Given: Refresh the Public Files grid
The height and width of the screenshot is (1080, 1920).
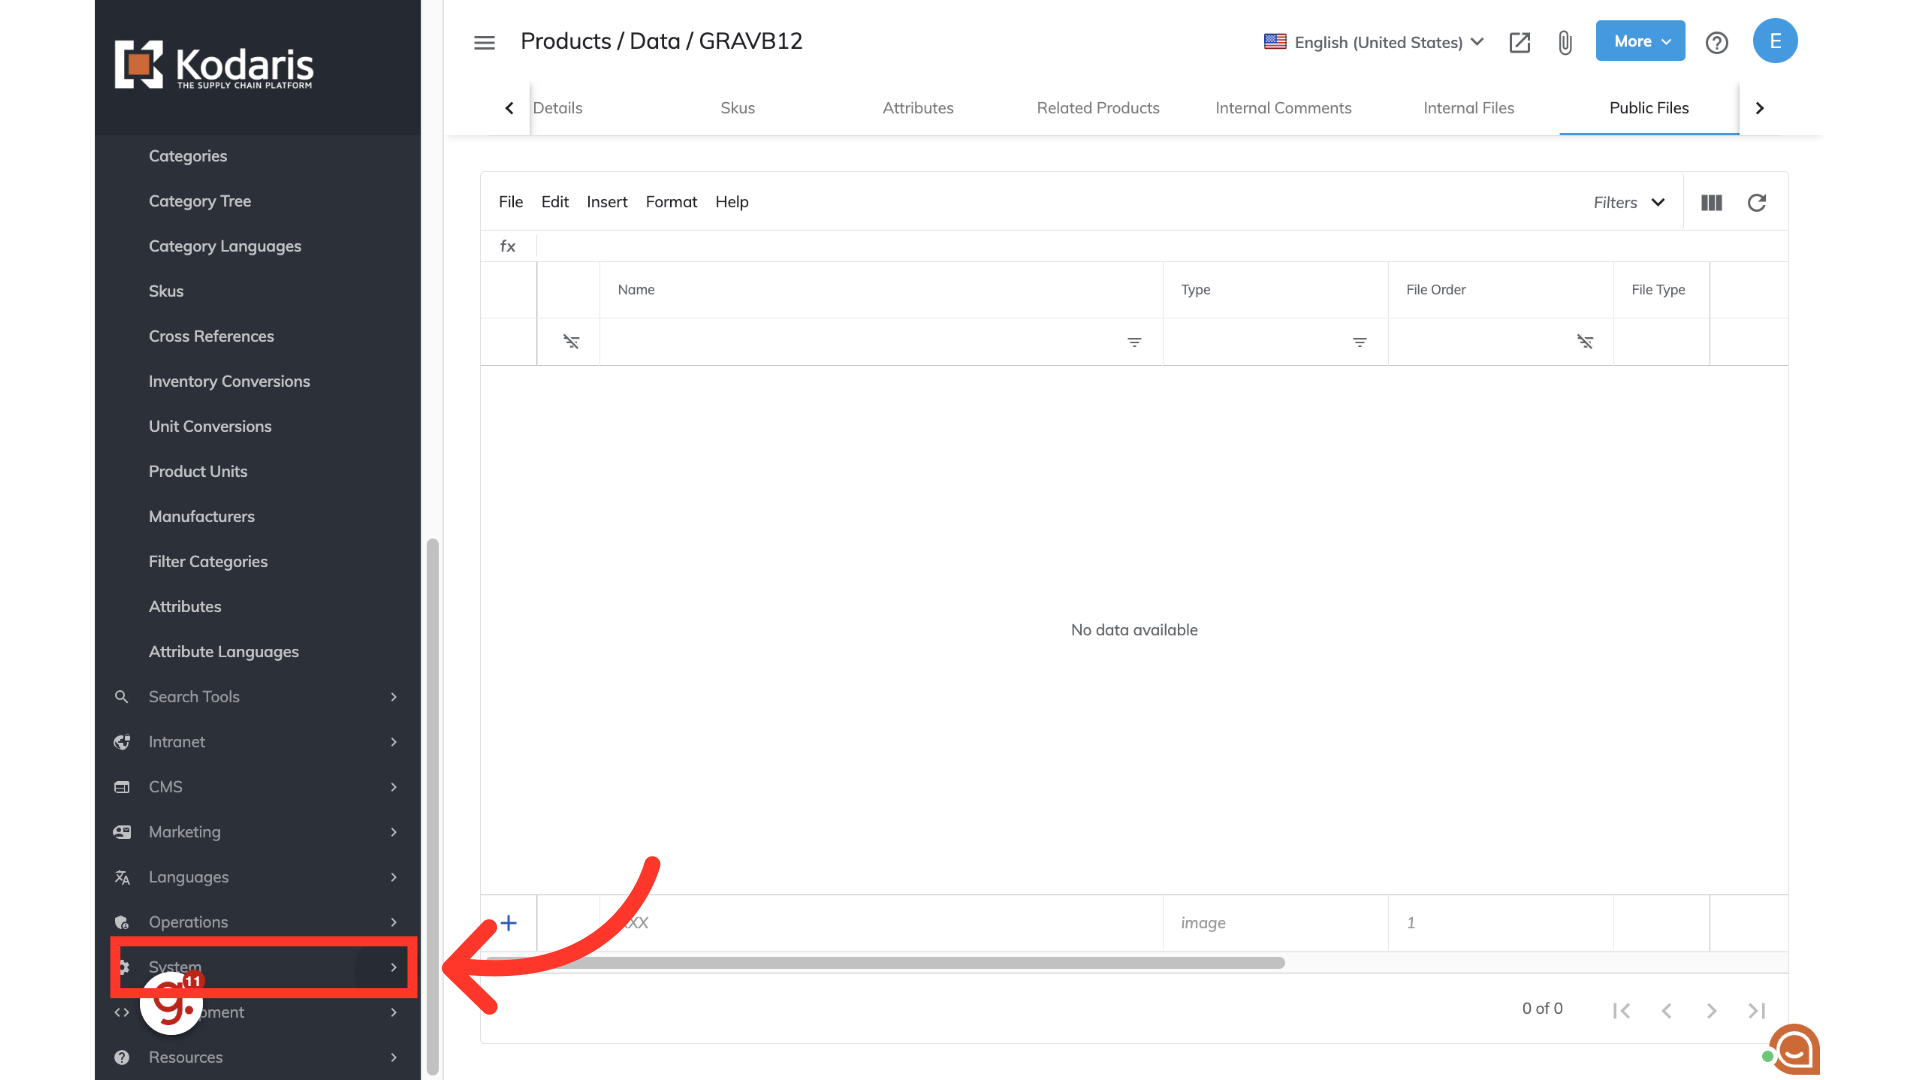Looking at the screenshot, I should 1756,203.
